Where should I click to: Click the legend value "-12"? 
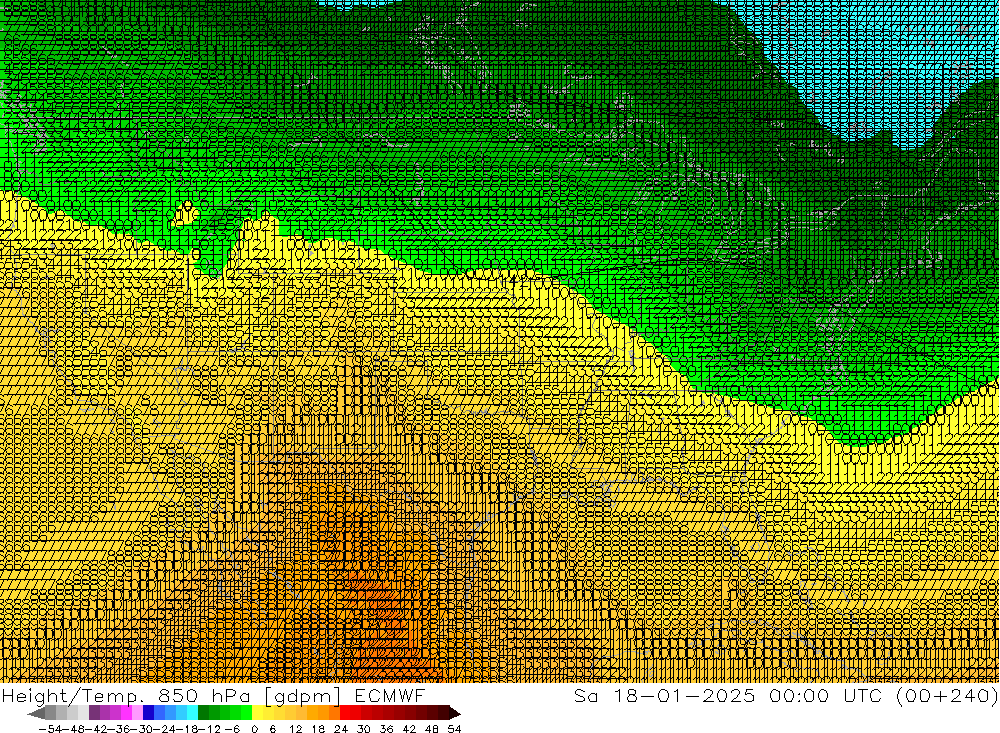click(x=209, y=729)
